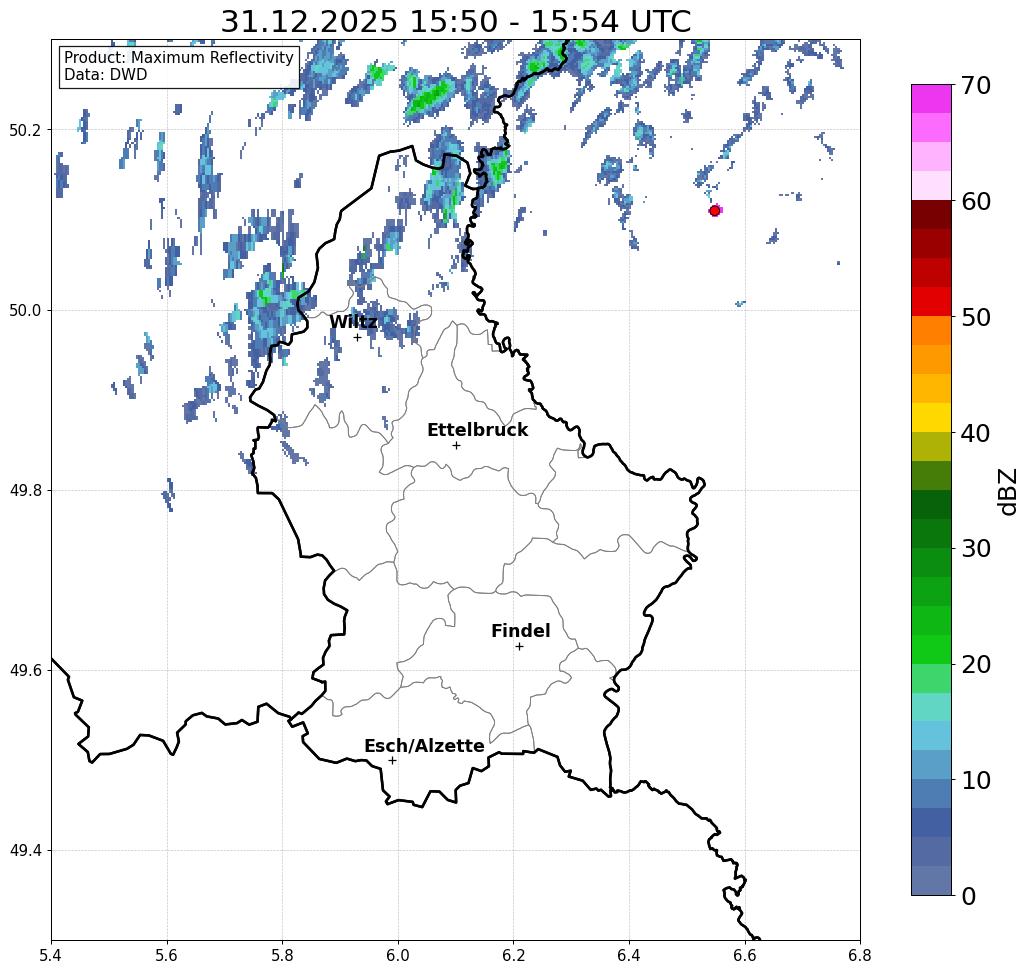
Task: Click the Ettelbruck station label
Action: pyautogui.click(x=477, y=430)
